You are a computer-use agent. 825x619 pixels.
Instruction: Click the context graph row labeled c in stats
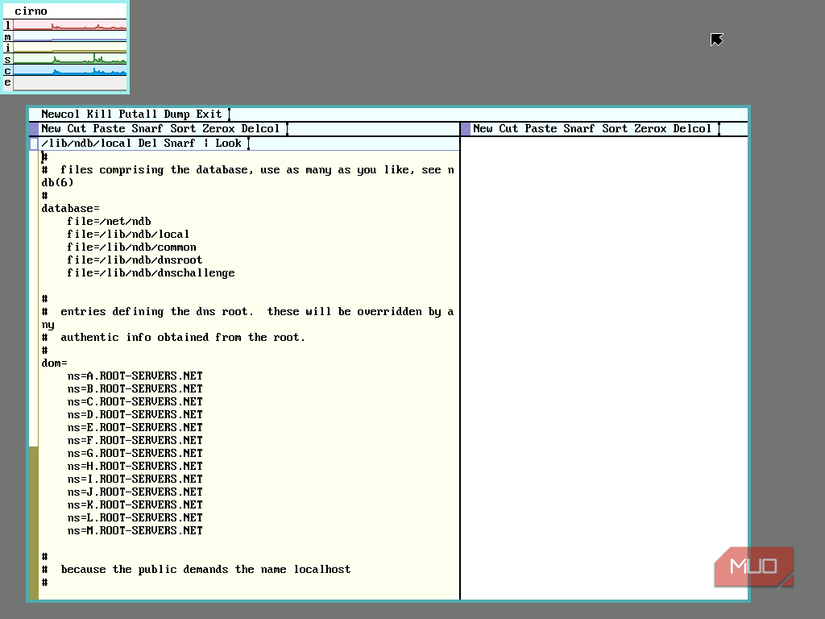[65, 71]
